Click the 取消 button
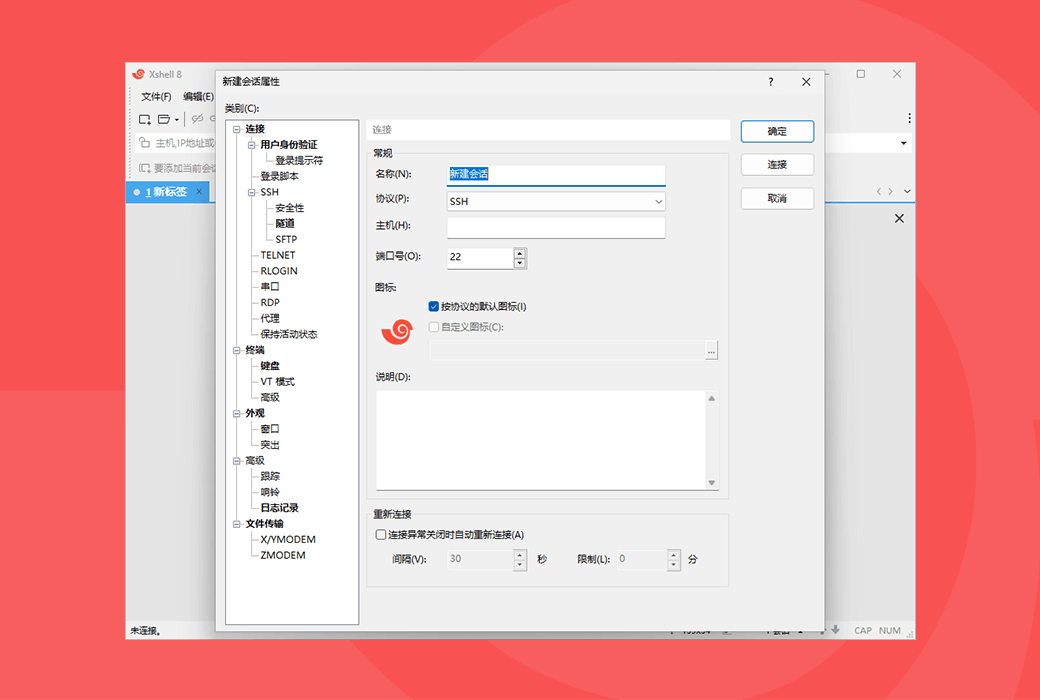Viewport: 1040px width, 700px height. coord(777,198)
